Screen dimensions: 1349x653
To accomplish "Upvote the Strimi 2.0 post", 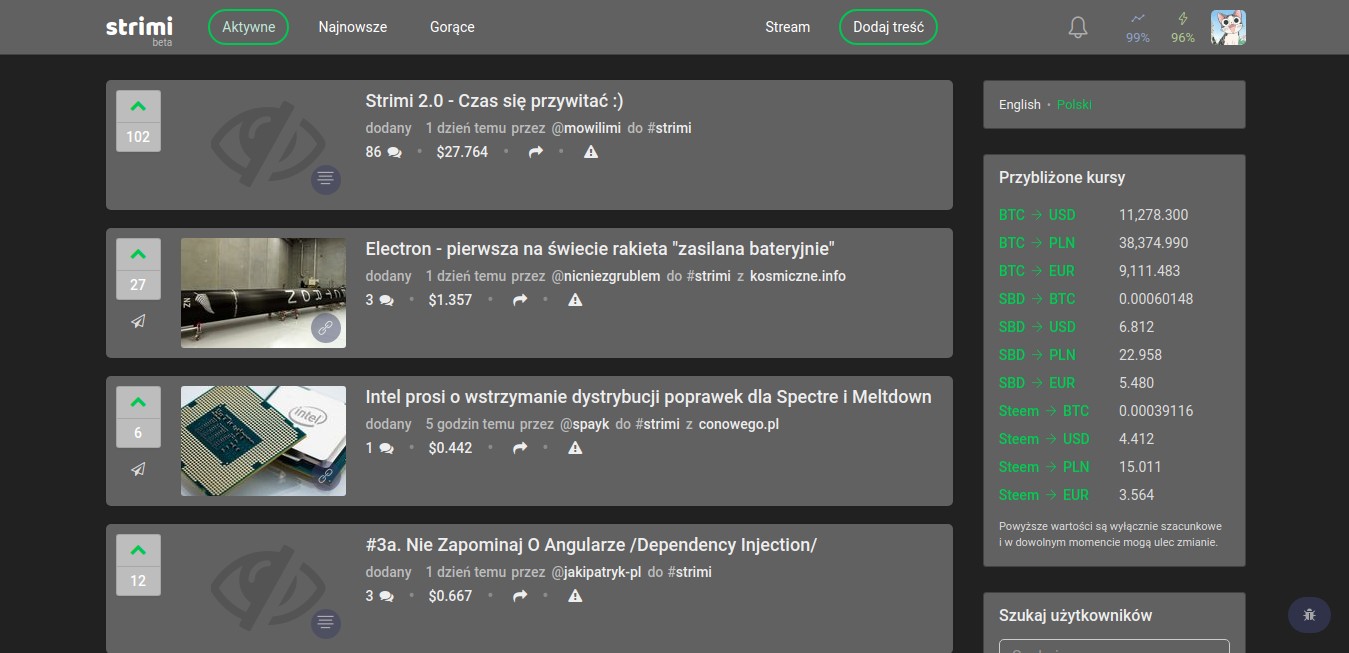I will tap(138, 106).
